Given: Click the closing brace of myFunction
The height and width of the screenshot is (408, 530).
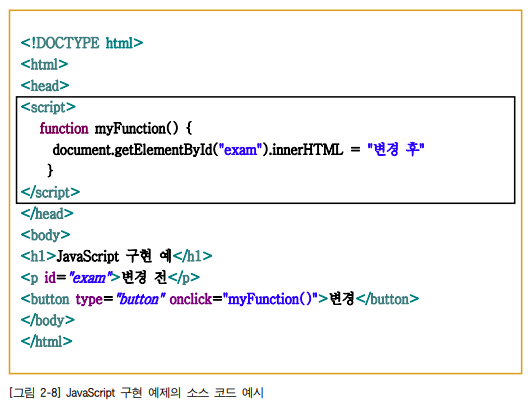Looking at the screenshot, I should (x=50, y=170).
